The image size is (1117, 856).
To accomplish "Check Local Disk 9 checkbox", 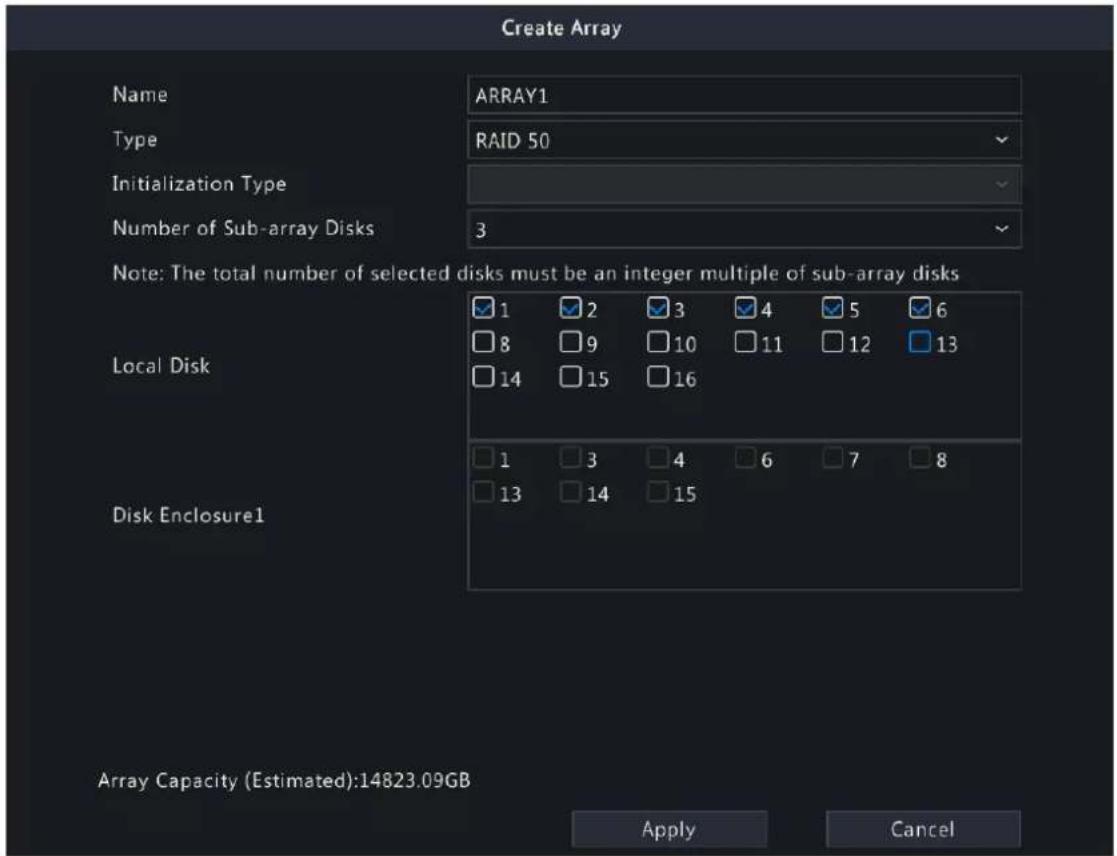I will (x=571, y=342).
